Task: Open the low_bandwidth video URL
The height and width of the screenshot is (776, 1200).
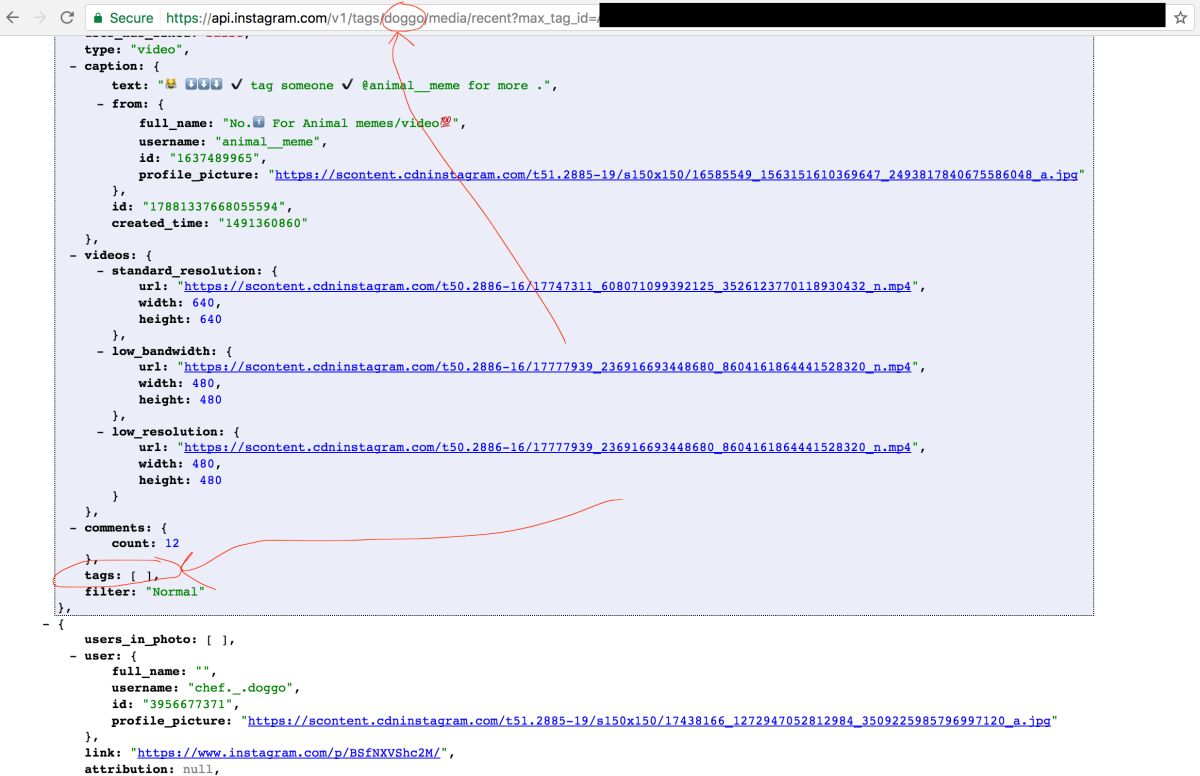Action: tap(548, 367)
